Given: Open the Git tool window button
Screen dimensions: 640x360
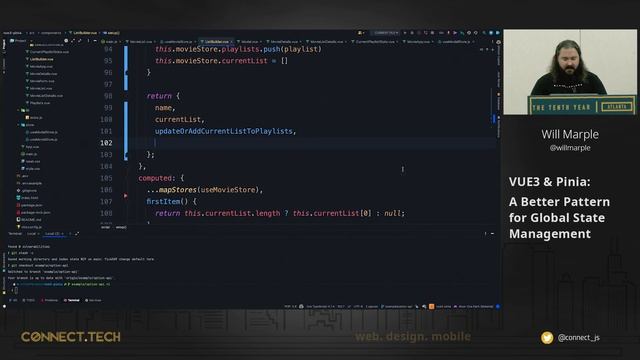Looking at the screenshot, I should point(13,300).
